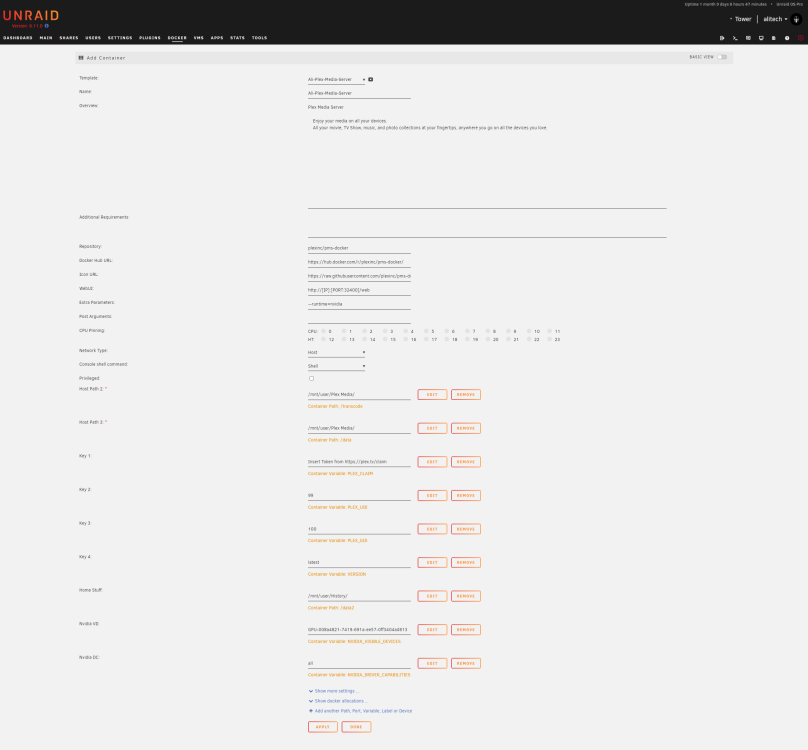The width and height of the screenshot is (808, 750).
Task: Click the Add Container grid icon
Action: [81, 58]
